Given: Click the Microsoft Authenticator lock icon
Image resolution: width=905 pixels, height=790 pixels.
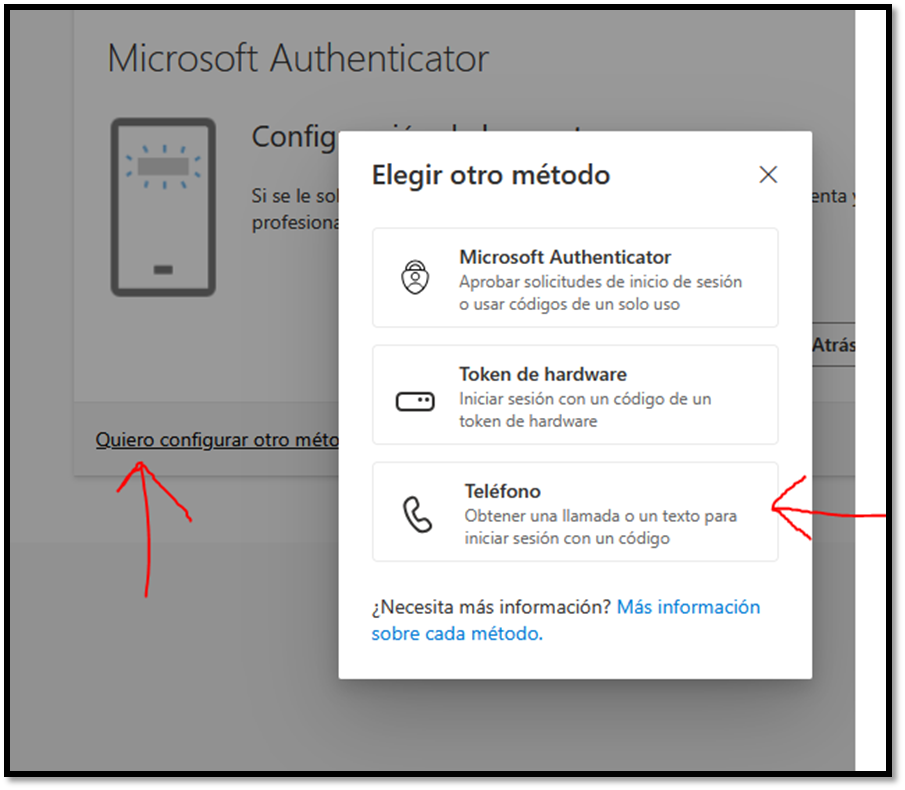Looking at the screenshot, I should [x=415, y=277].
